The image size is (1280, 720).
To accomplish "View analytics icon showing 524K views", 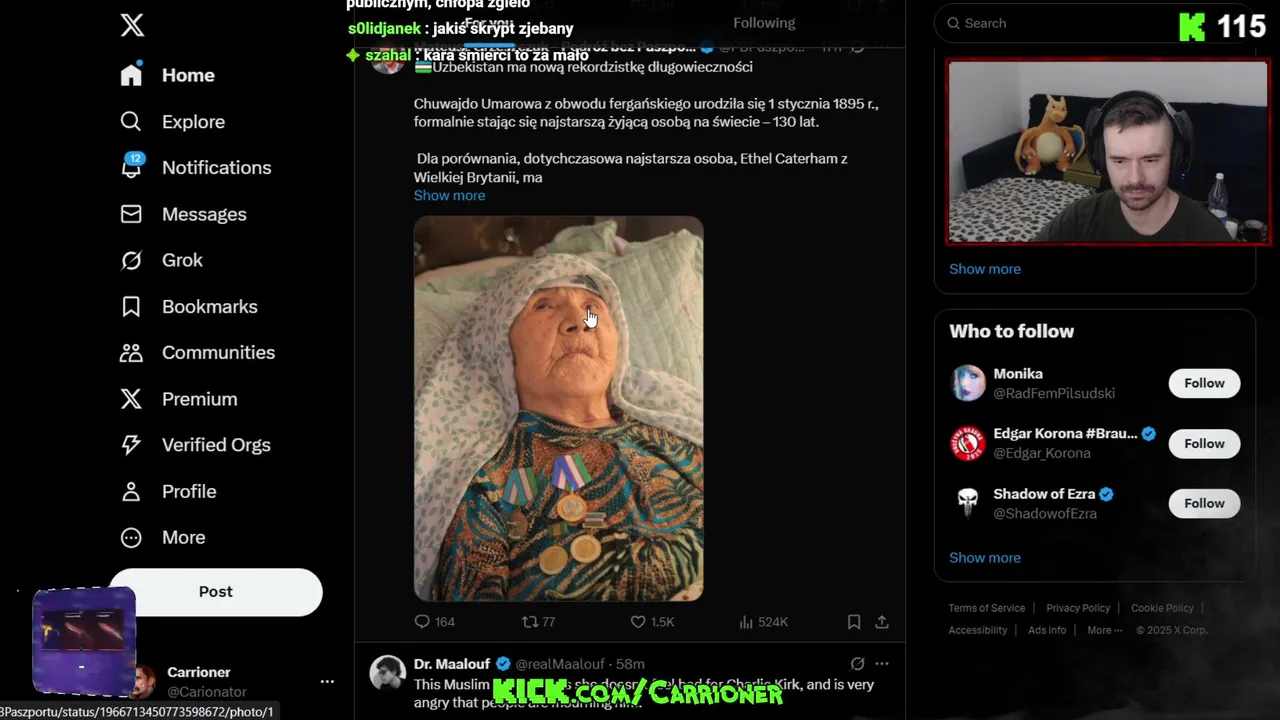I will (746, 622).
